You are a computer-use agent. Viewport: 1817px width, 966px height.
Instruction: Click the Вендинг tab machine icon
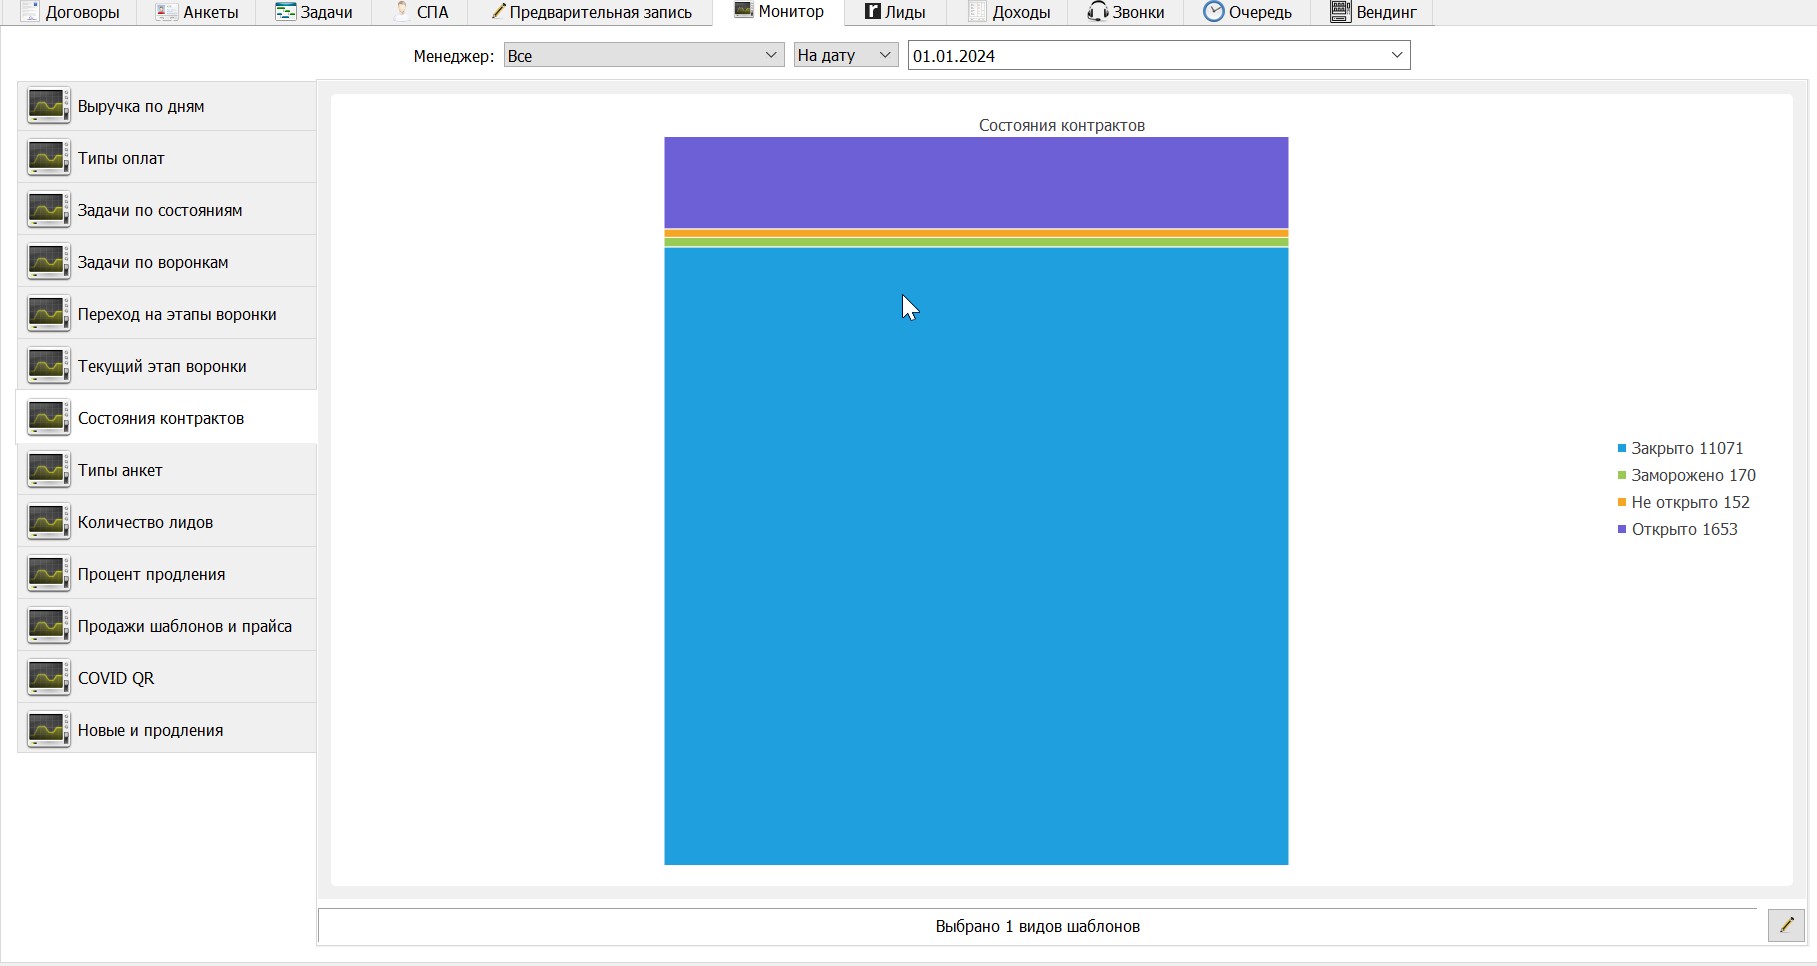pyautogui.click(x=1340, y=12)
